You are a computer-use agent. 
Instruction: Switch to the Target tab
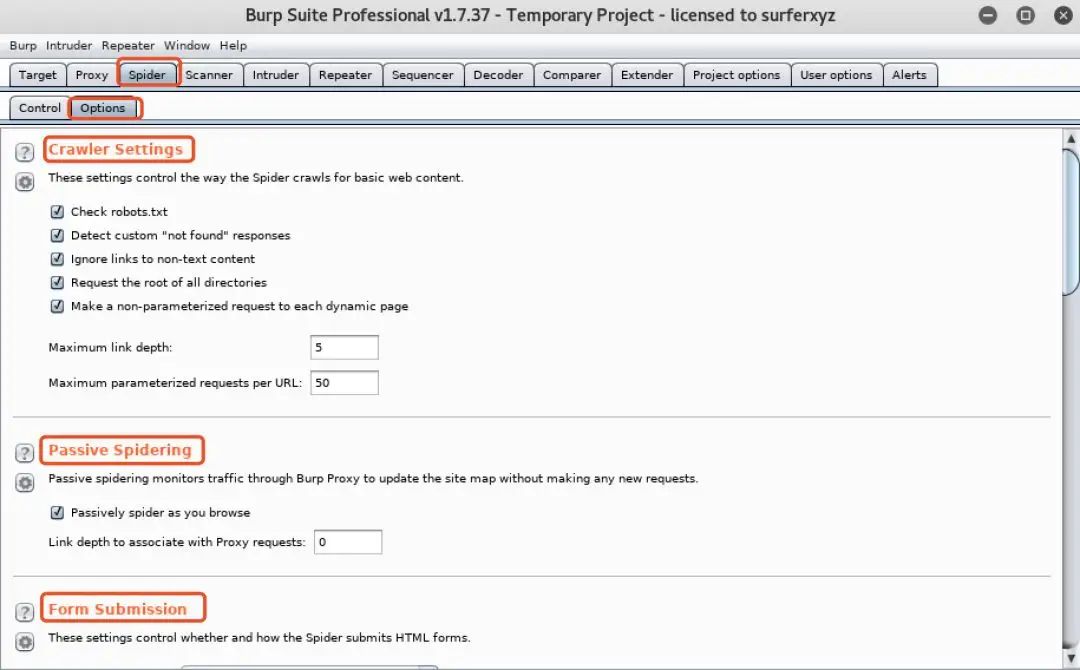click(x=38, y=75)
